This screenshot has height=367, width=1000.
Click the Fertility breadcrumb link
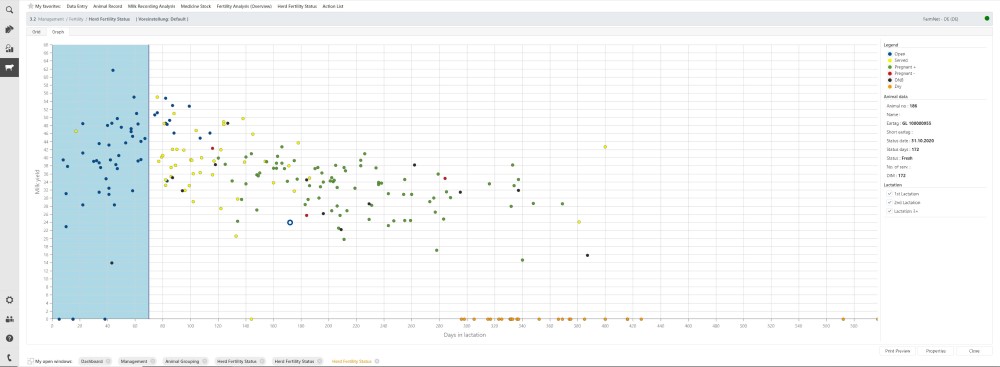[x=76, y=19]
